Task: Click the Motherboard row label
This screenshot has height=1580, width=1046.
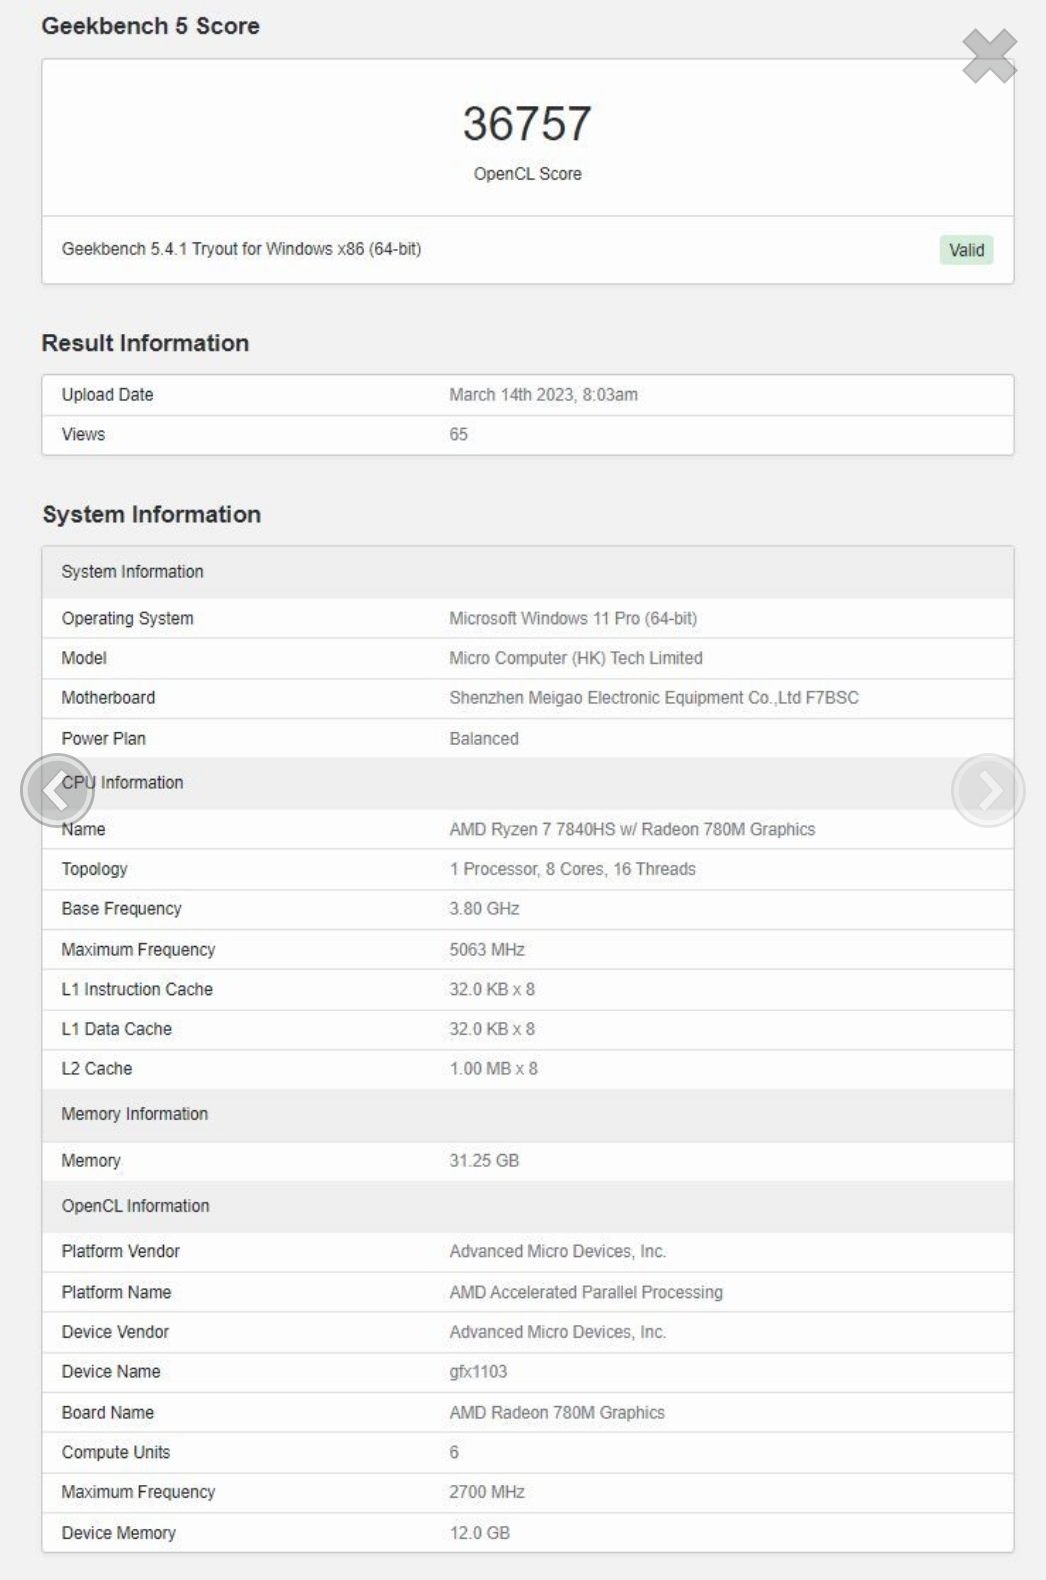Action: click(x=108, y=698)
